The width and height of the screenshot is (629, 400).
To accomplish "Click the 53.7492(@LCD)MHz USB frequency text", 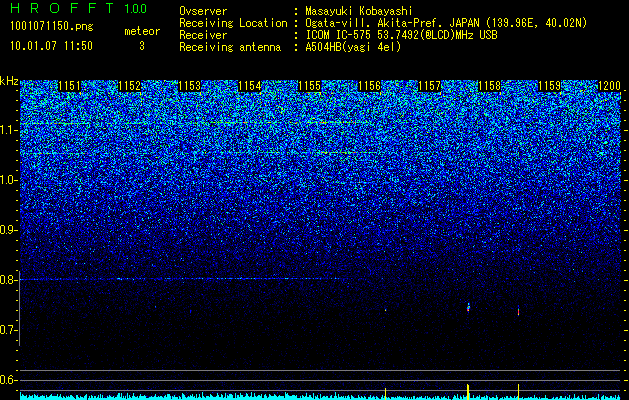I will click(435, 35).
